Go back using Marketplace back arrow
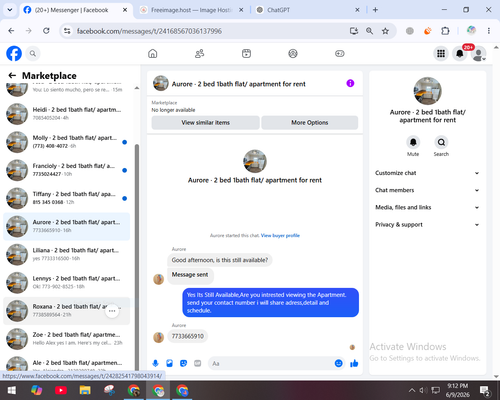The image size is (500, 400). click(12, 76)
